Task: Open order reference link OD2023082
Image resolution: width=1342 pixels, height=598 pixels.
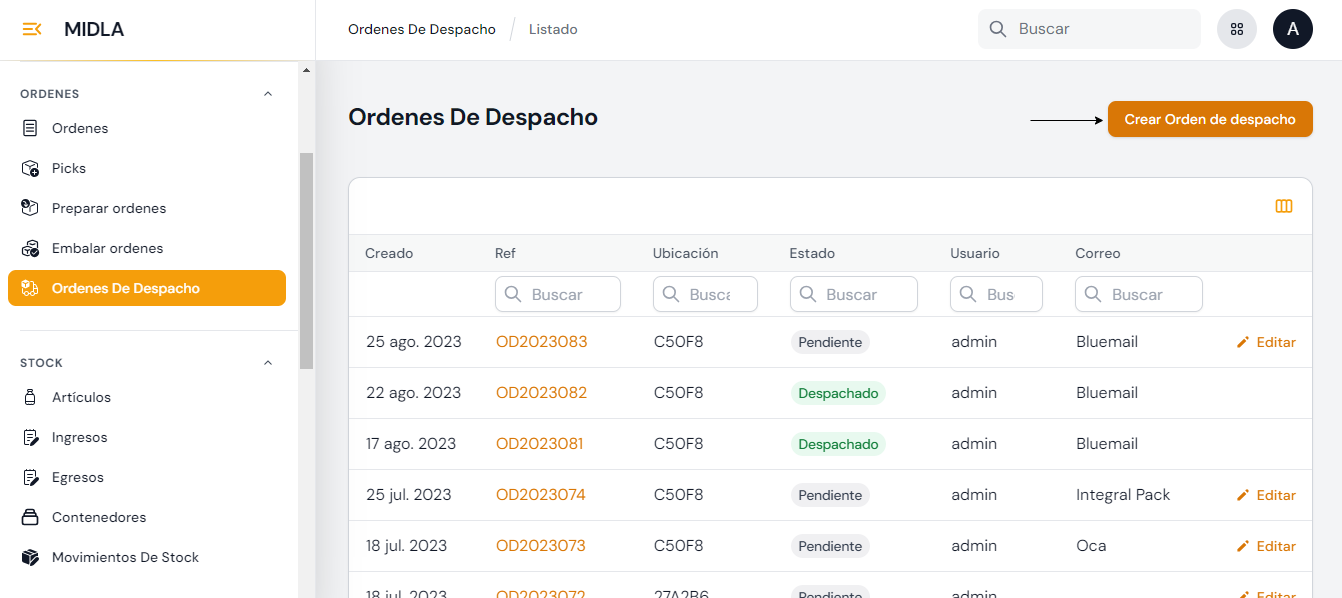Action: coord(540,393)
